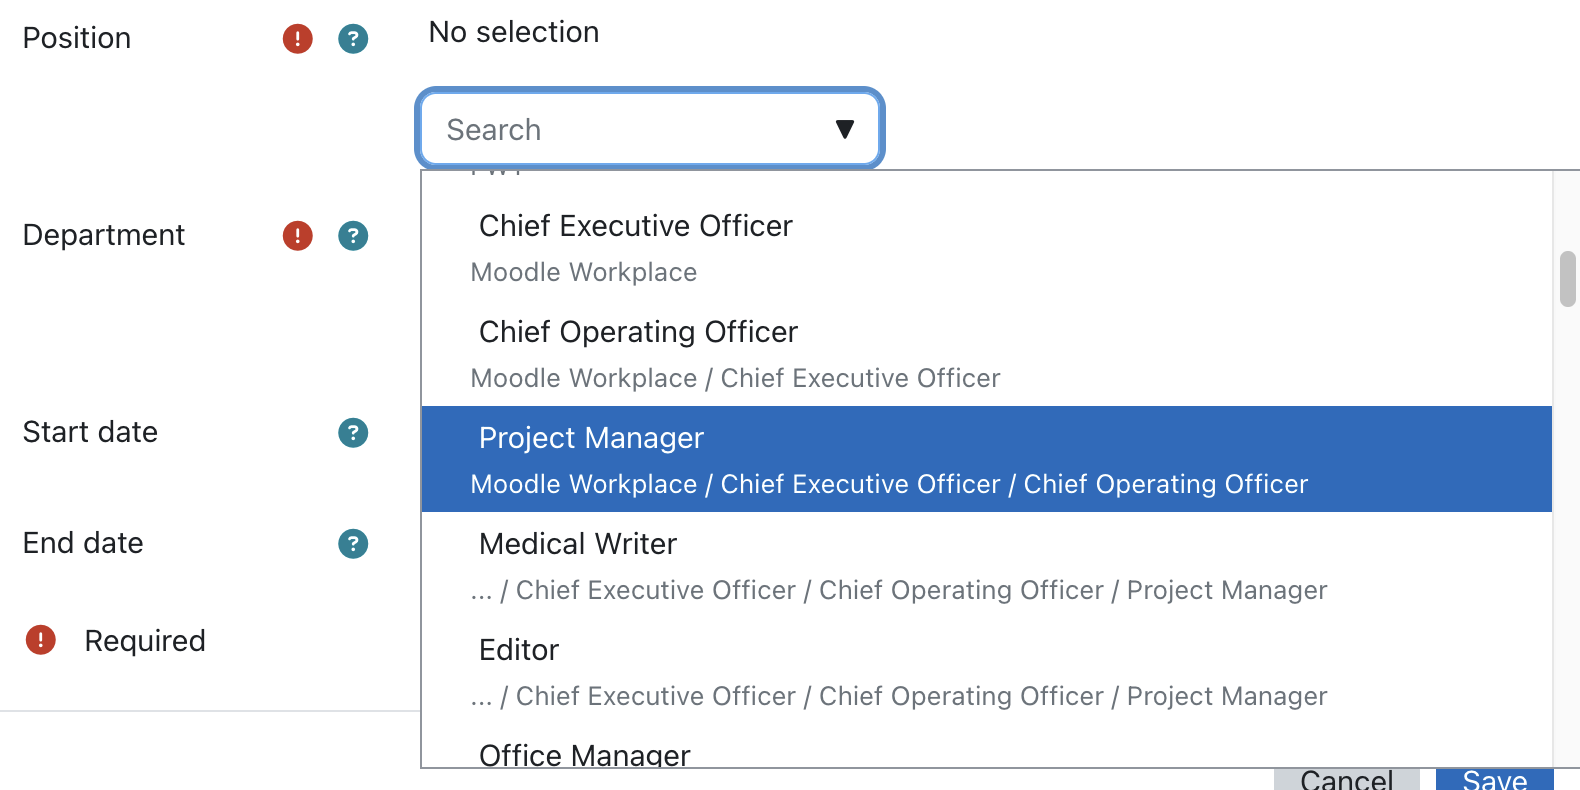This screenshot has width=1580, height=790.
Task: Cancel the job assignment form
Action: [x=1347, y=780]
